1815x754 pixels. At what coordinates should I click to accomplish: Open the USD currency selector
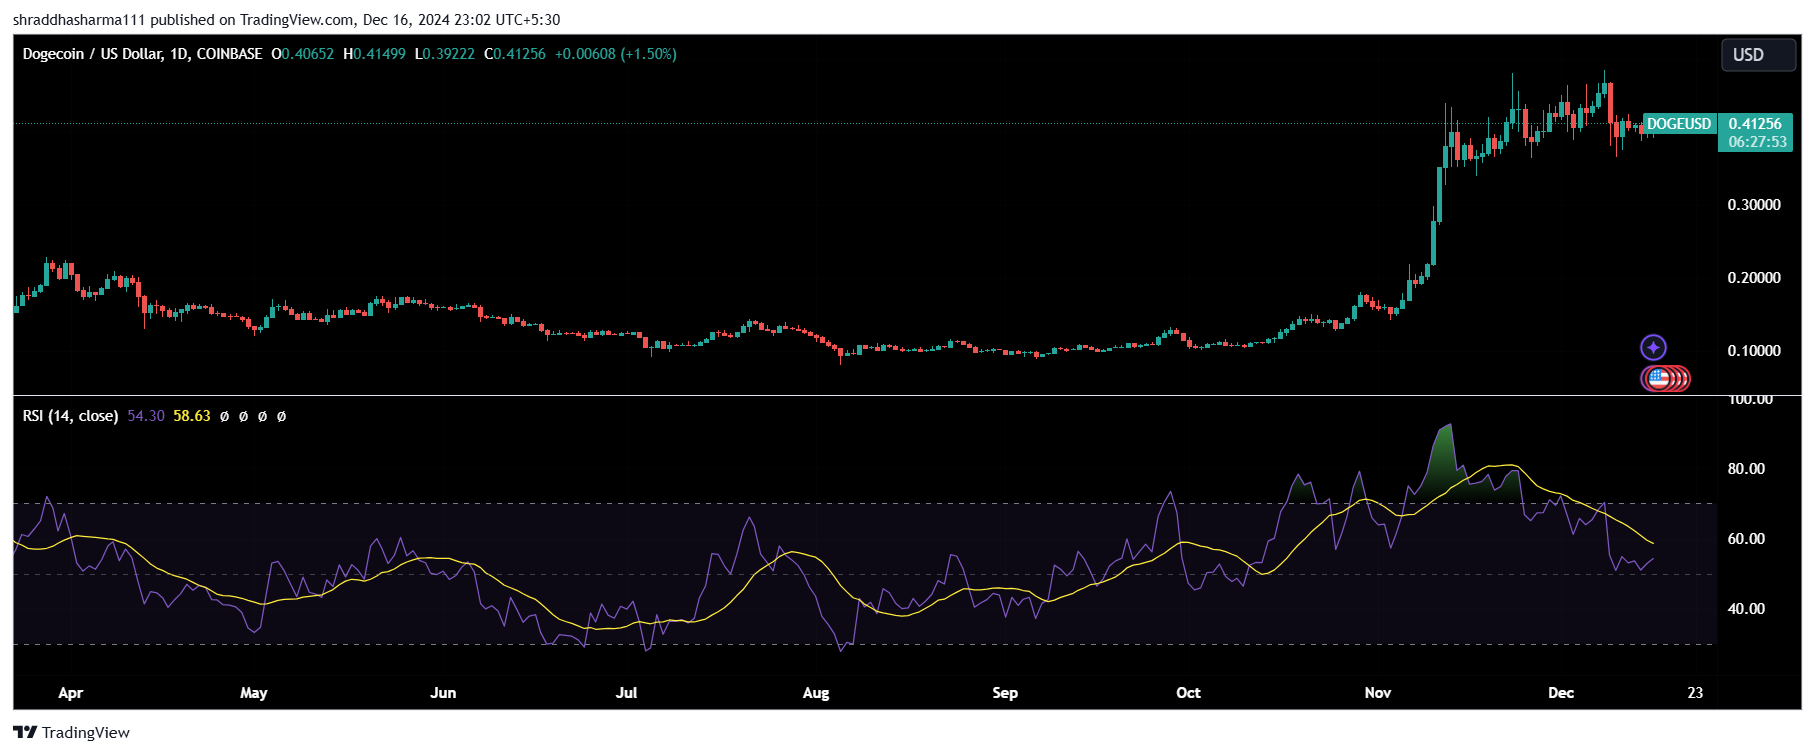coord(1758,55)
